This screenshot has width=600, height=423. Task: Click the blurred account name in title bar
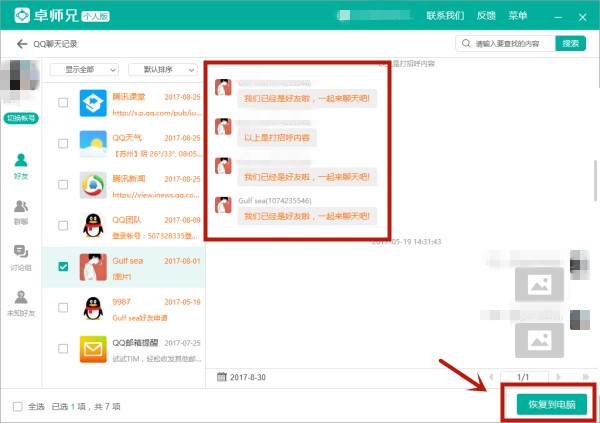375,15
